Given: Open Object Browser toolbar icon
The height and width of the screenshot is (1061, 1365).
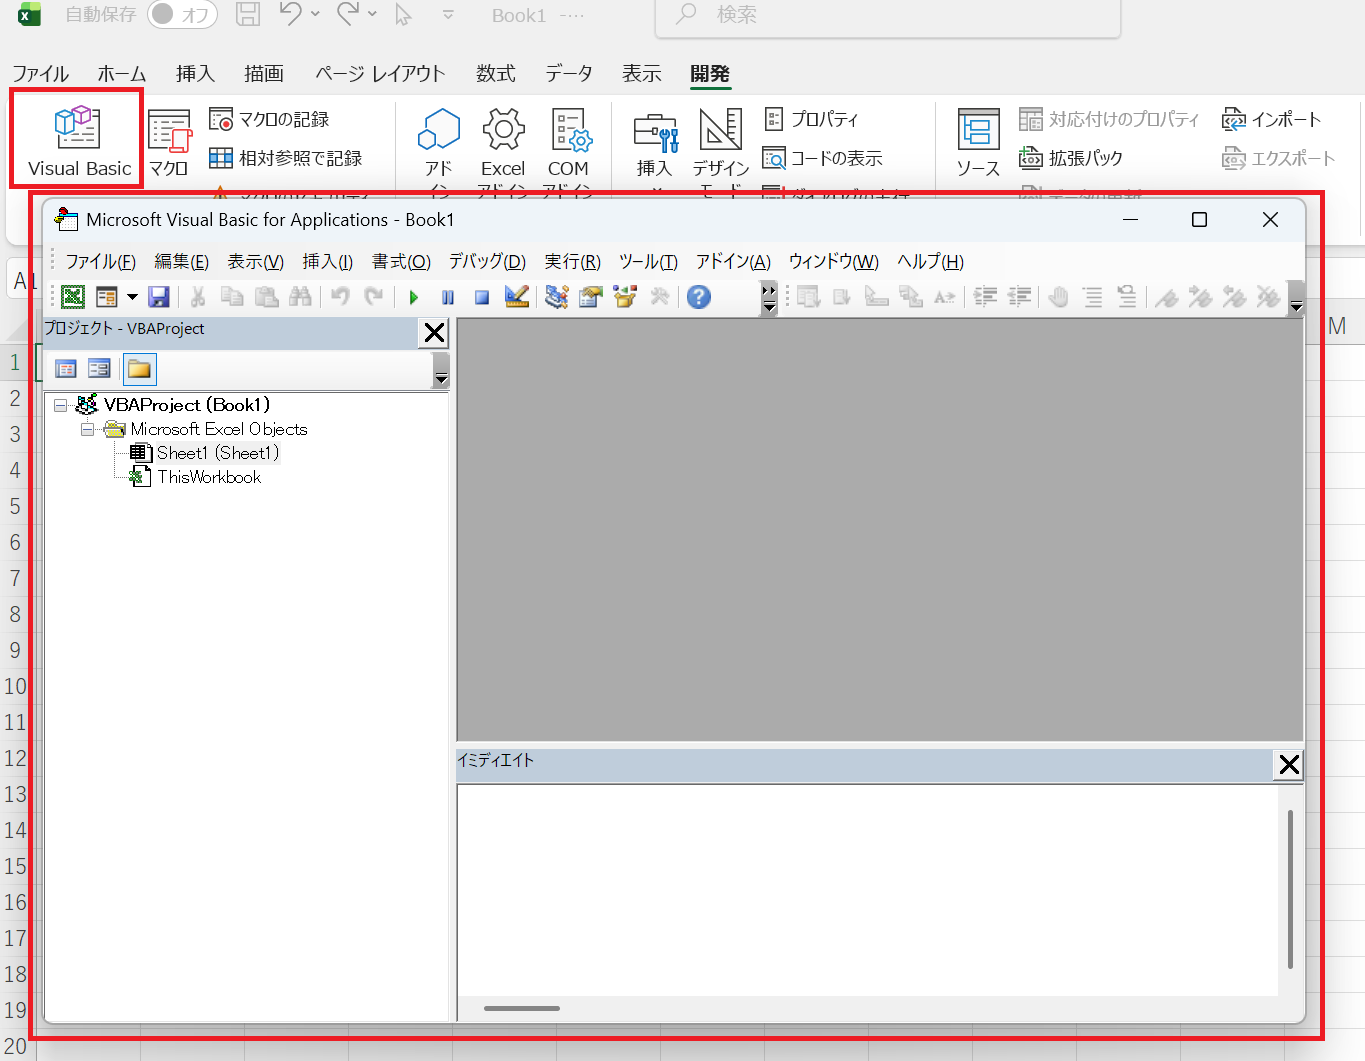Looking at the screenshot, I should click(x=625, y=297).
